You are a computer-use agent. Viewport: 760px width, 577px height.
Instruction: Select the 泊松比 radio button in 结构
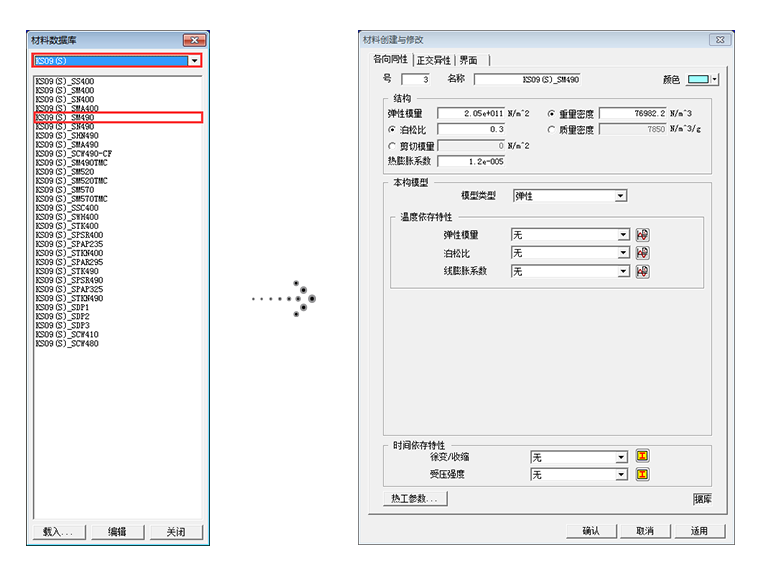tap(392, 129)
